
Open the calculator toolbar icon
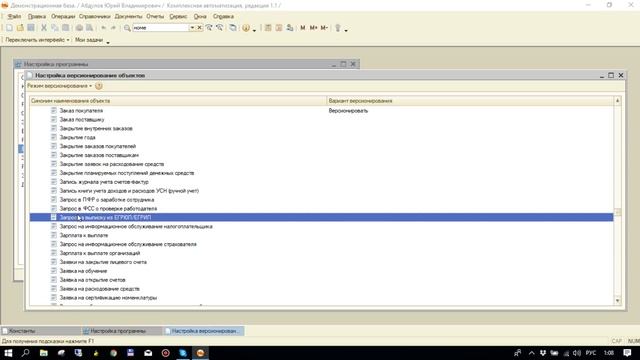coord(268,28)
